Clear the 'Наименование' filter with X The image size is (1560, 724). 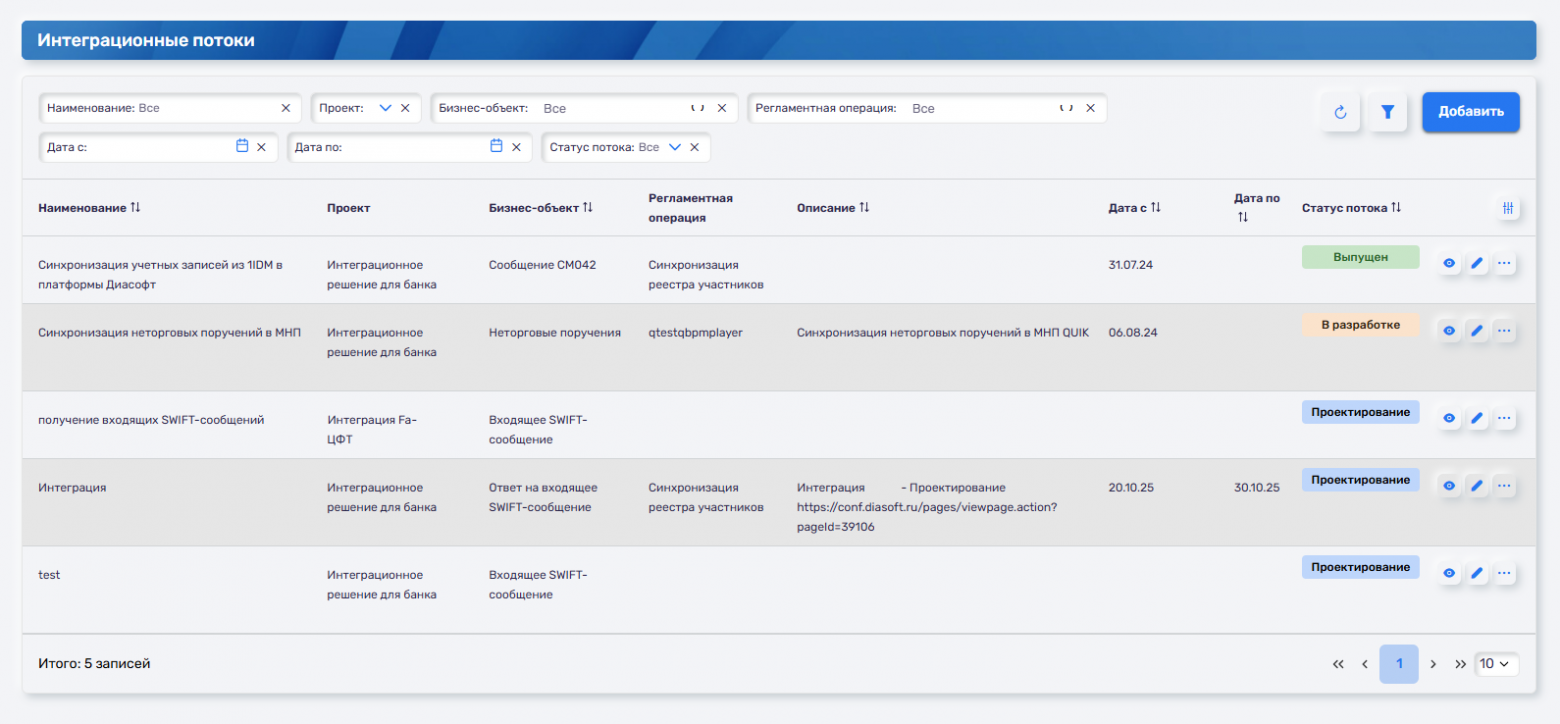[286, 108]
